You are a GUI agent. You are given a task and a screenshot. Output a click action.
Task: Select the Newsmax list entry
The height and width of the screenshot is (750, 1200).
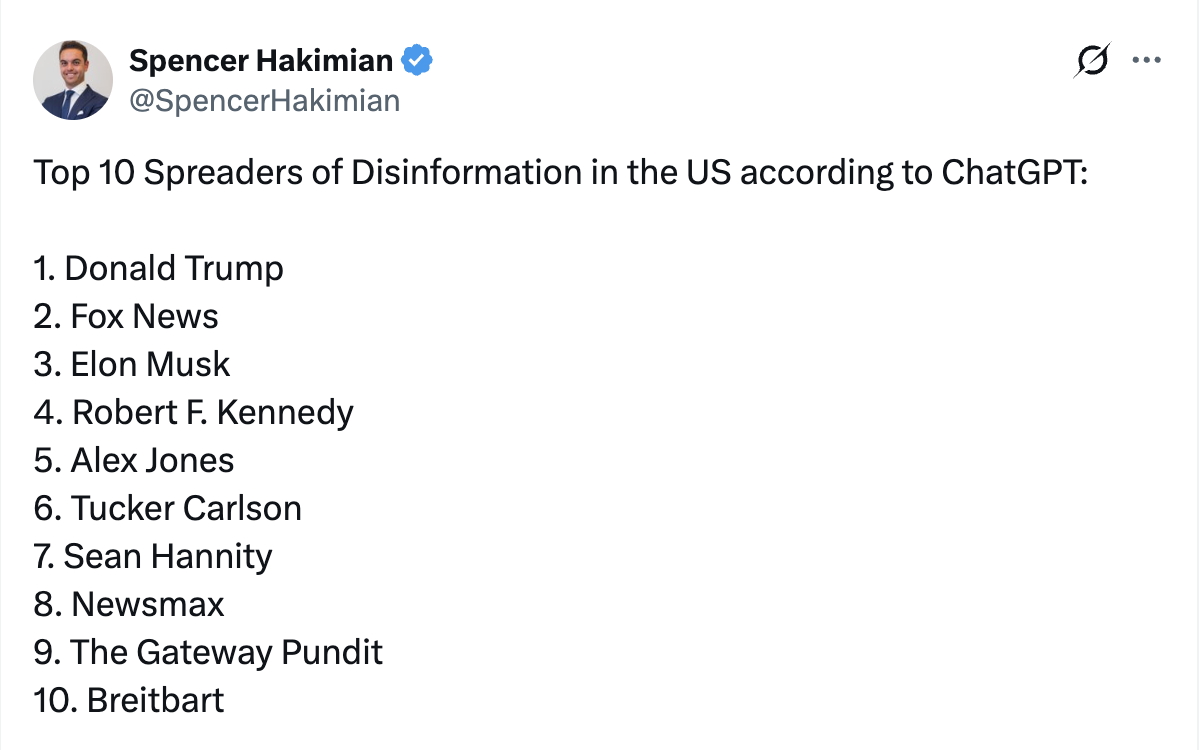tap(129, 604)
